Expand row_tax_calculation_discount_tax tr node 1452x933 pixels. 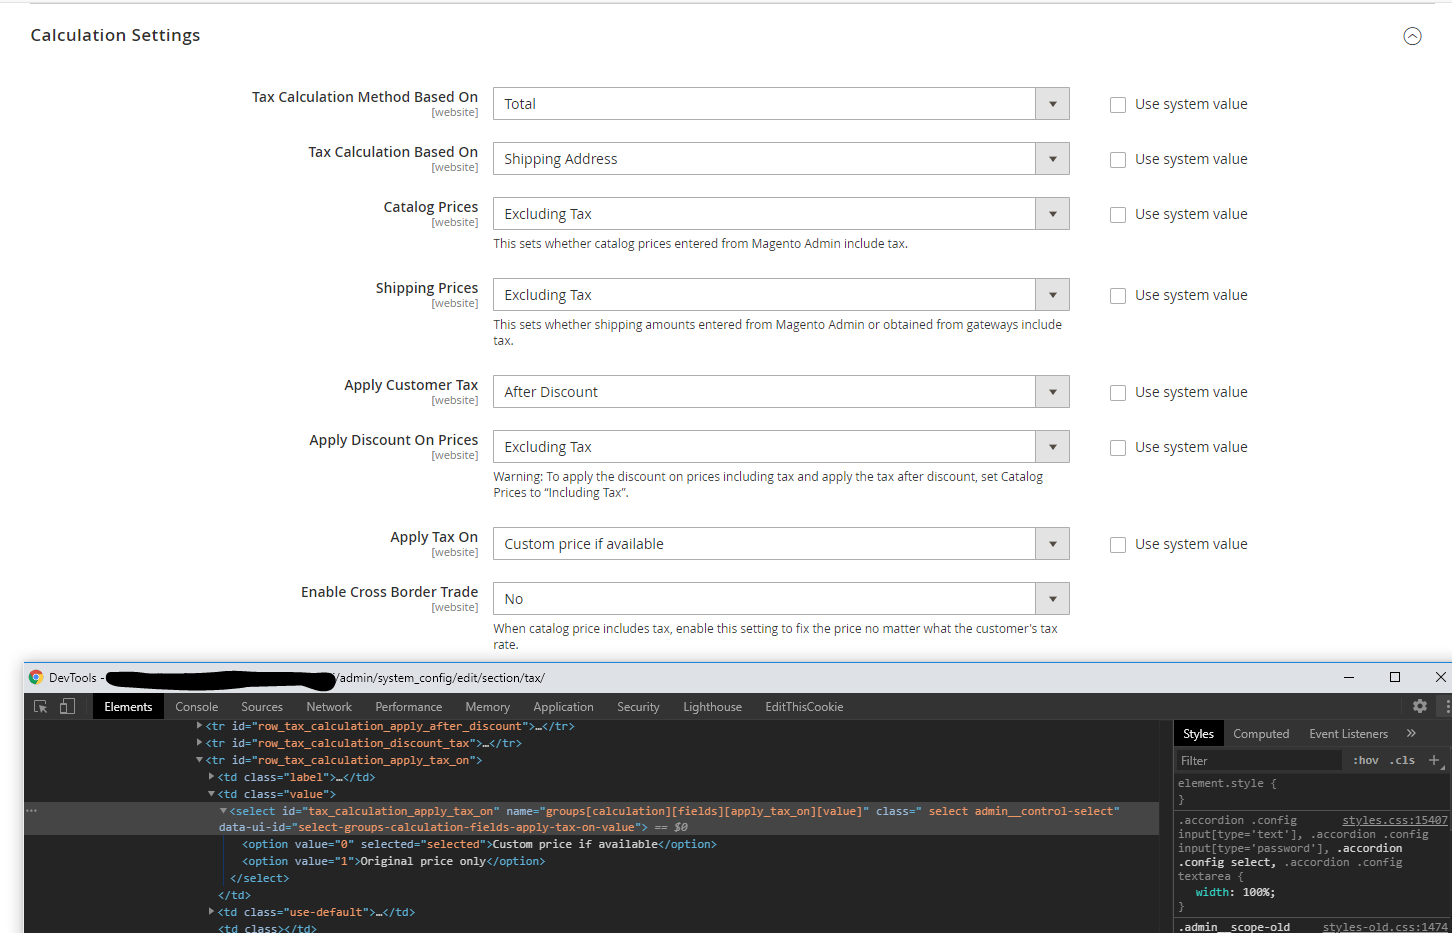(199, 743)
